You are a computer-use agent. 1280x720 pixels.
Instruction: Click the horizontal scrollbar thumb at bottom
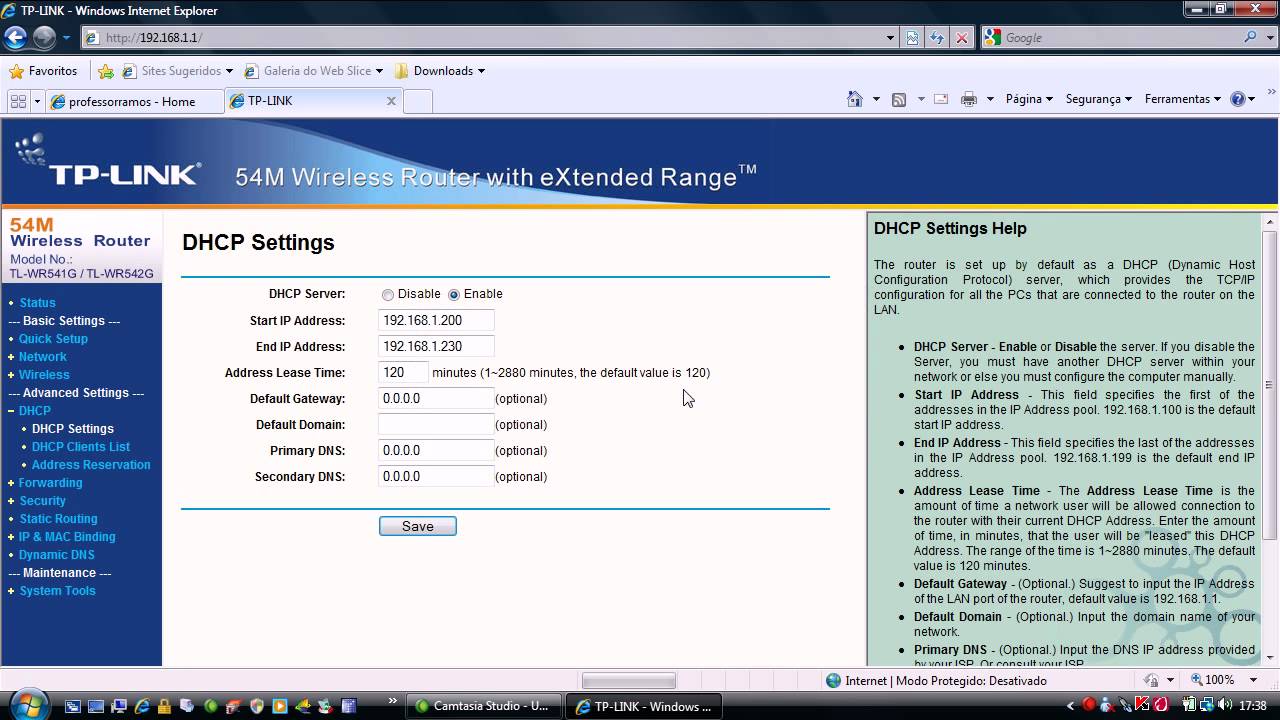click(x=629, y=680)
